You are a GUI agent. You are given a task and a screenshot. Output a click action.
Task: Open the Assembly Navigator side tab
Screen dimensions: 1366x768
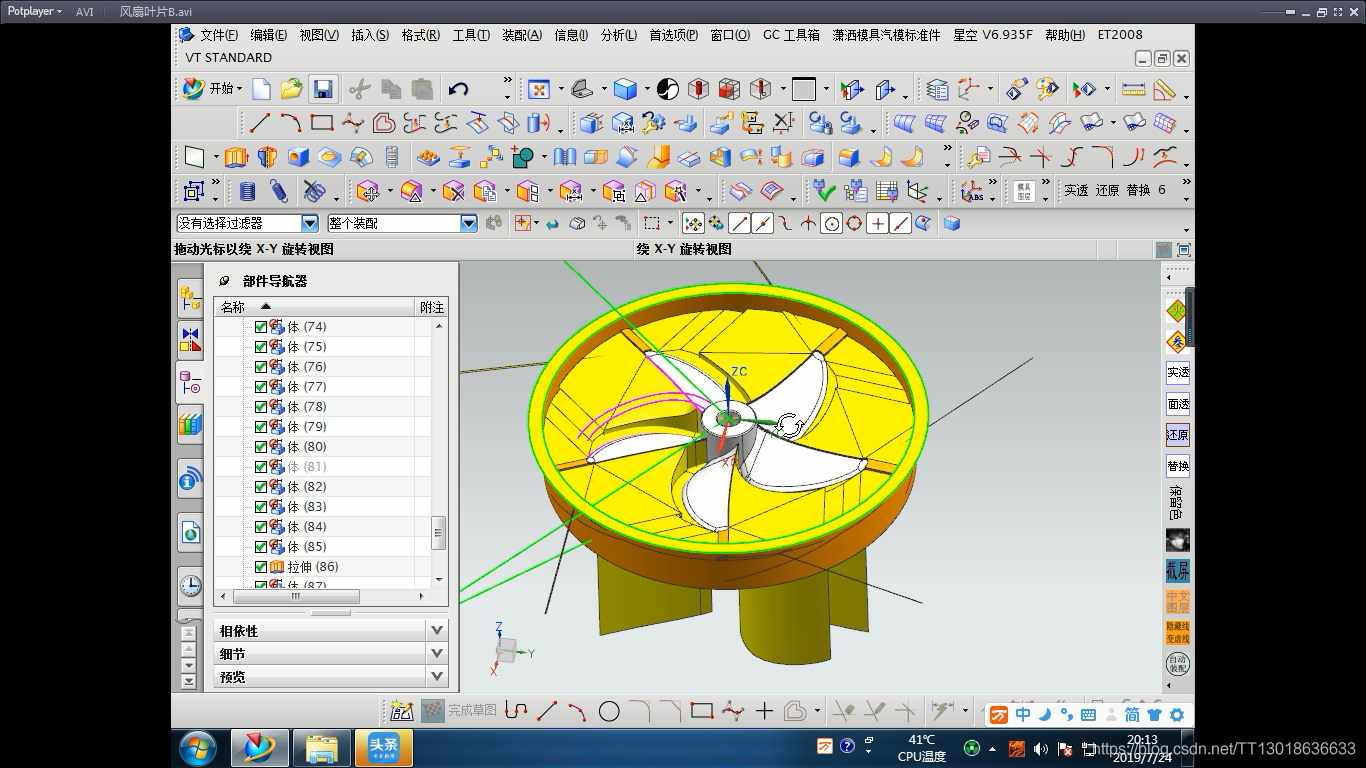pos(190,297)
